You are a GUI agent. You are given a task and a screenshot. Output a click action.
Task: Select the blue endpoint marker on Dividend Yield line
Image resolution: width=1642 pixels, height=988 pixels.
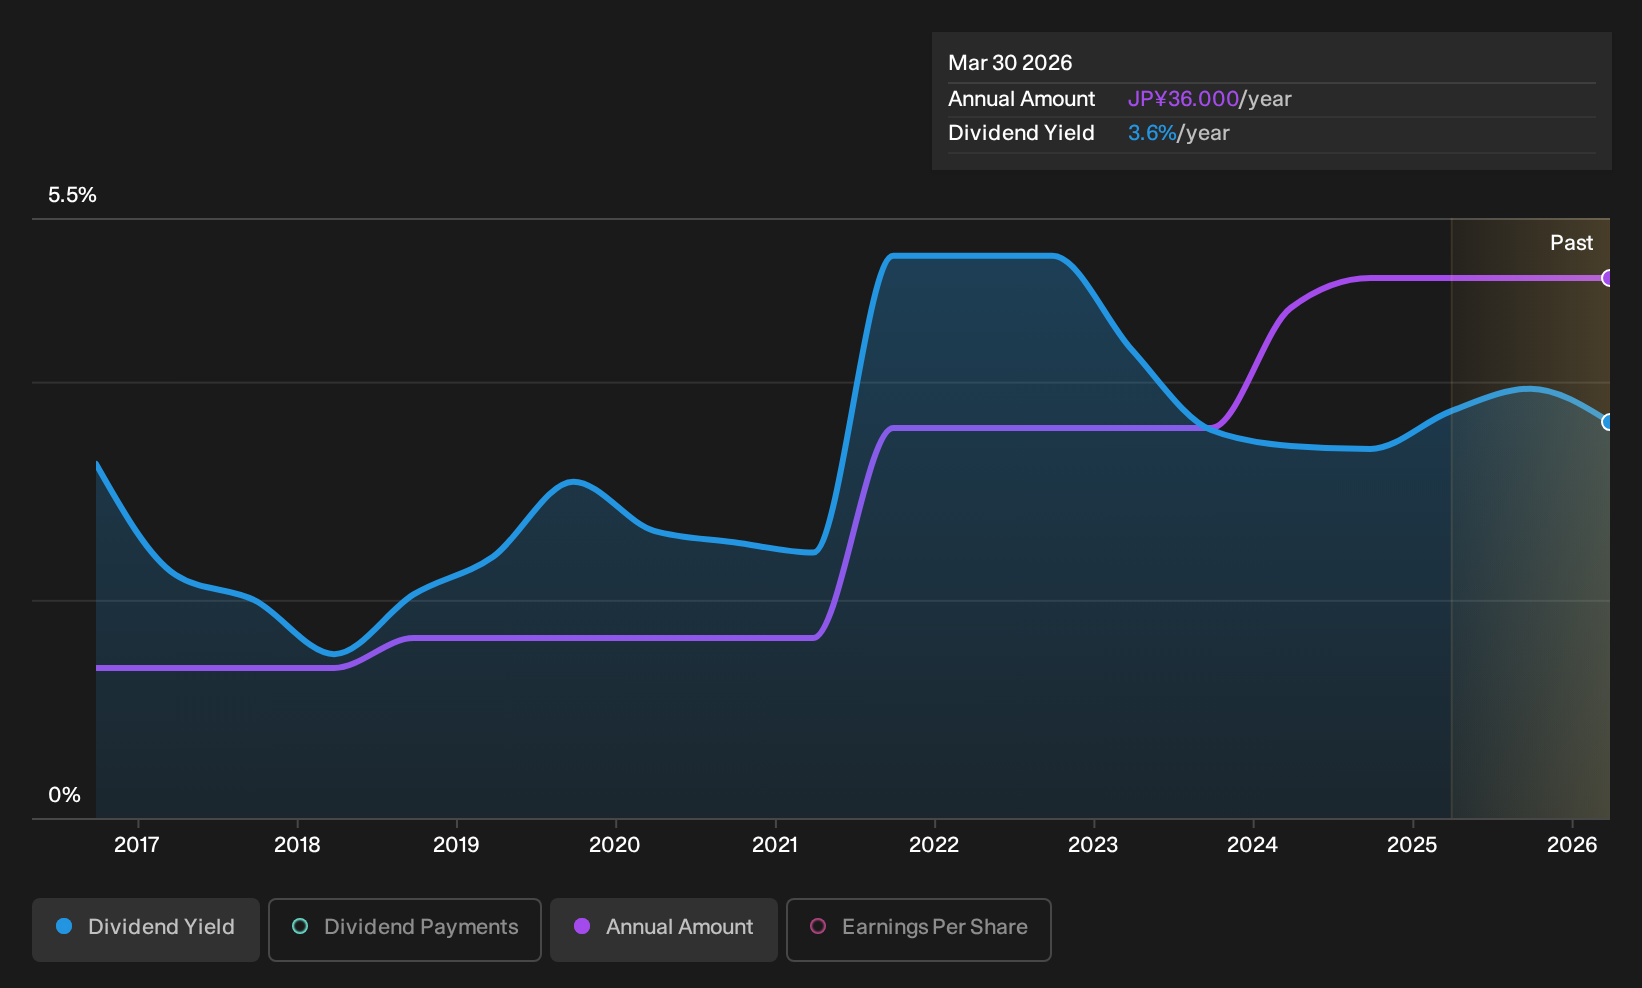click(x=1608, y=422)
